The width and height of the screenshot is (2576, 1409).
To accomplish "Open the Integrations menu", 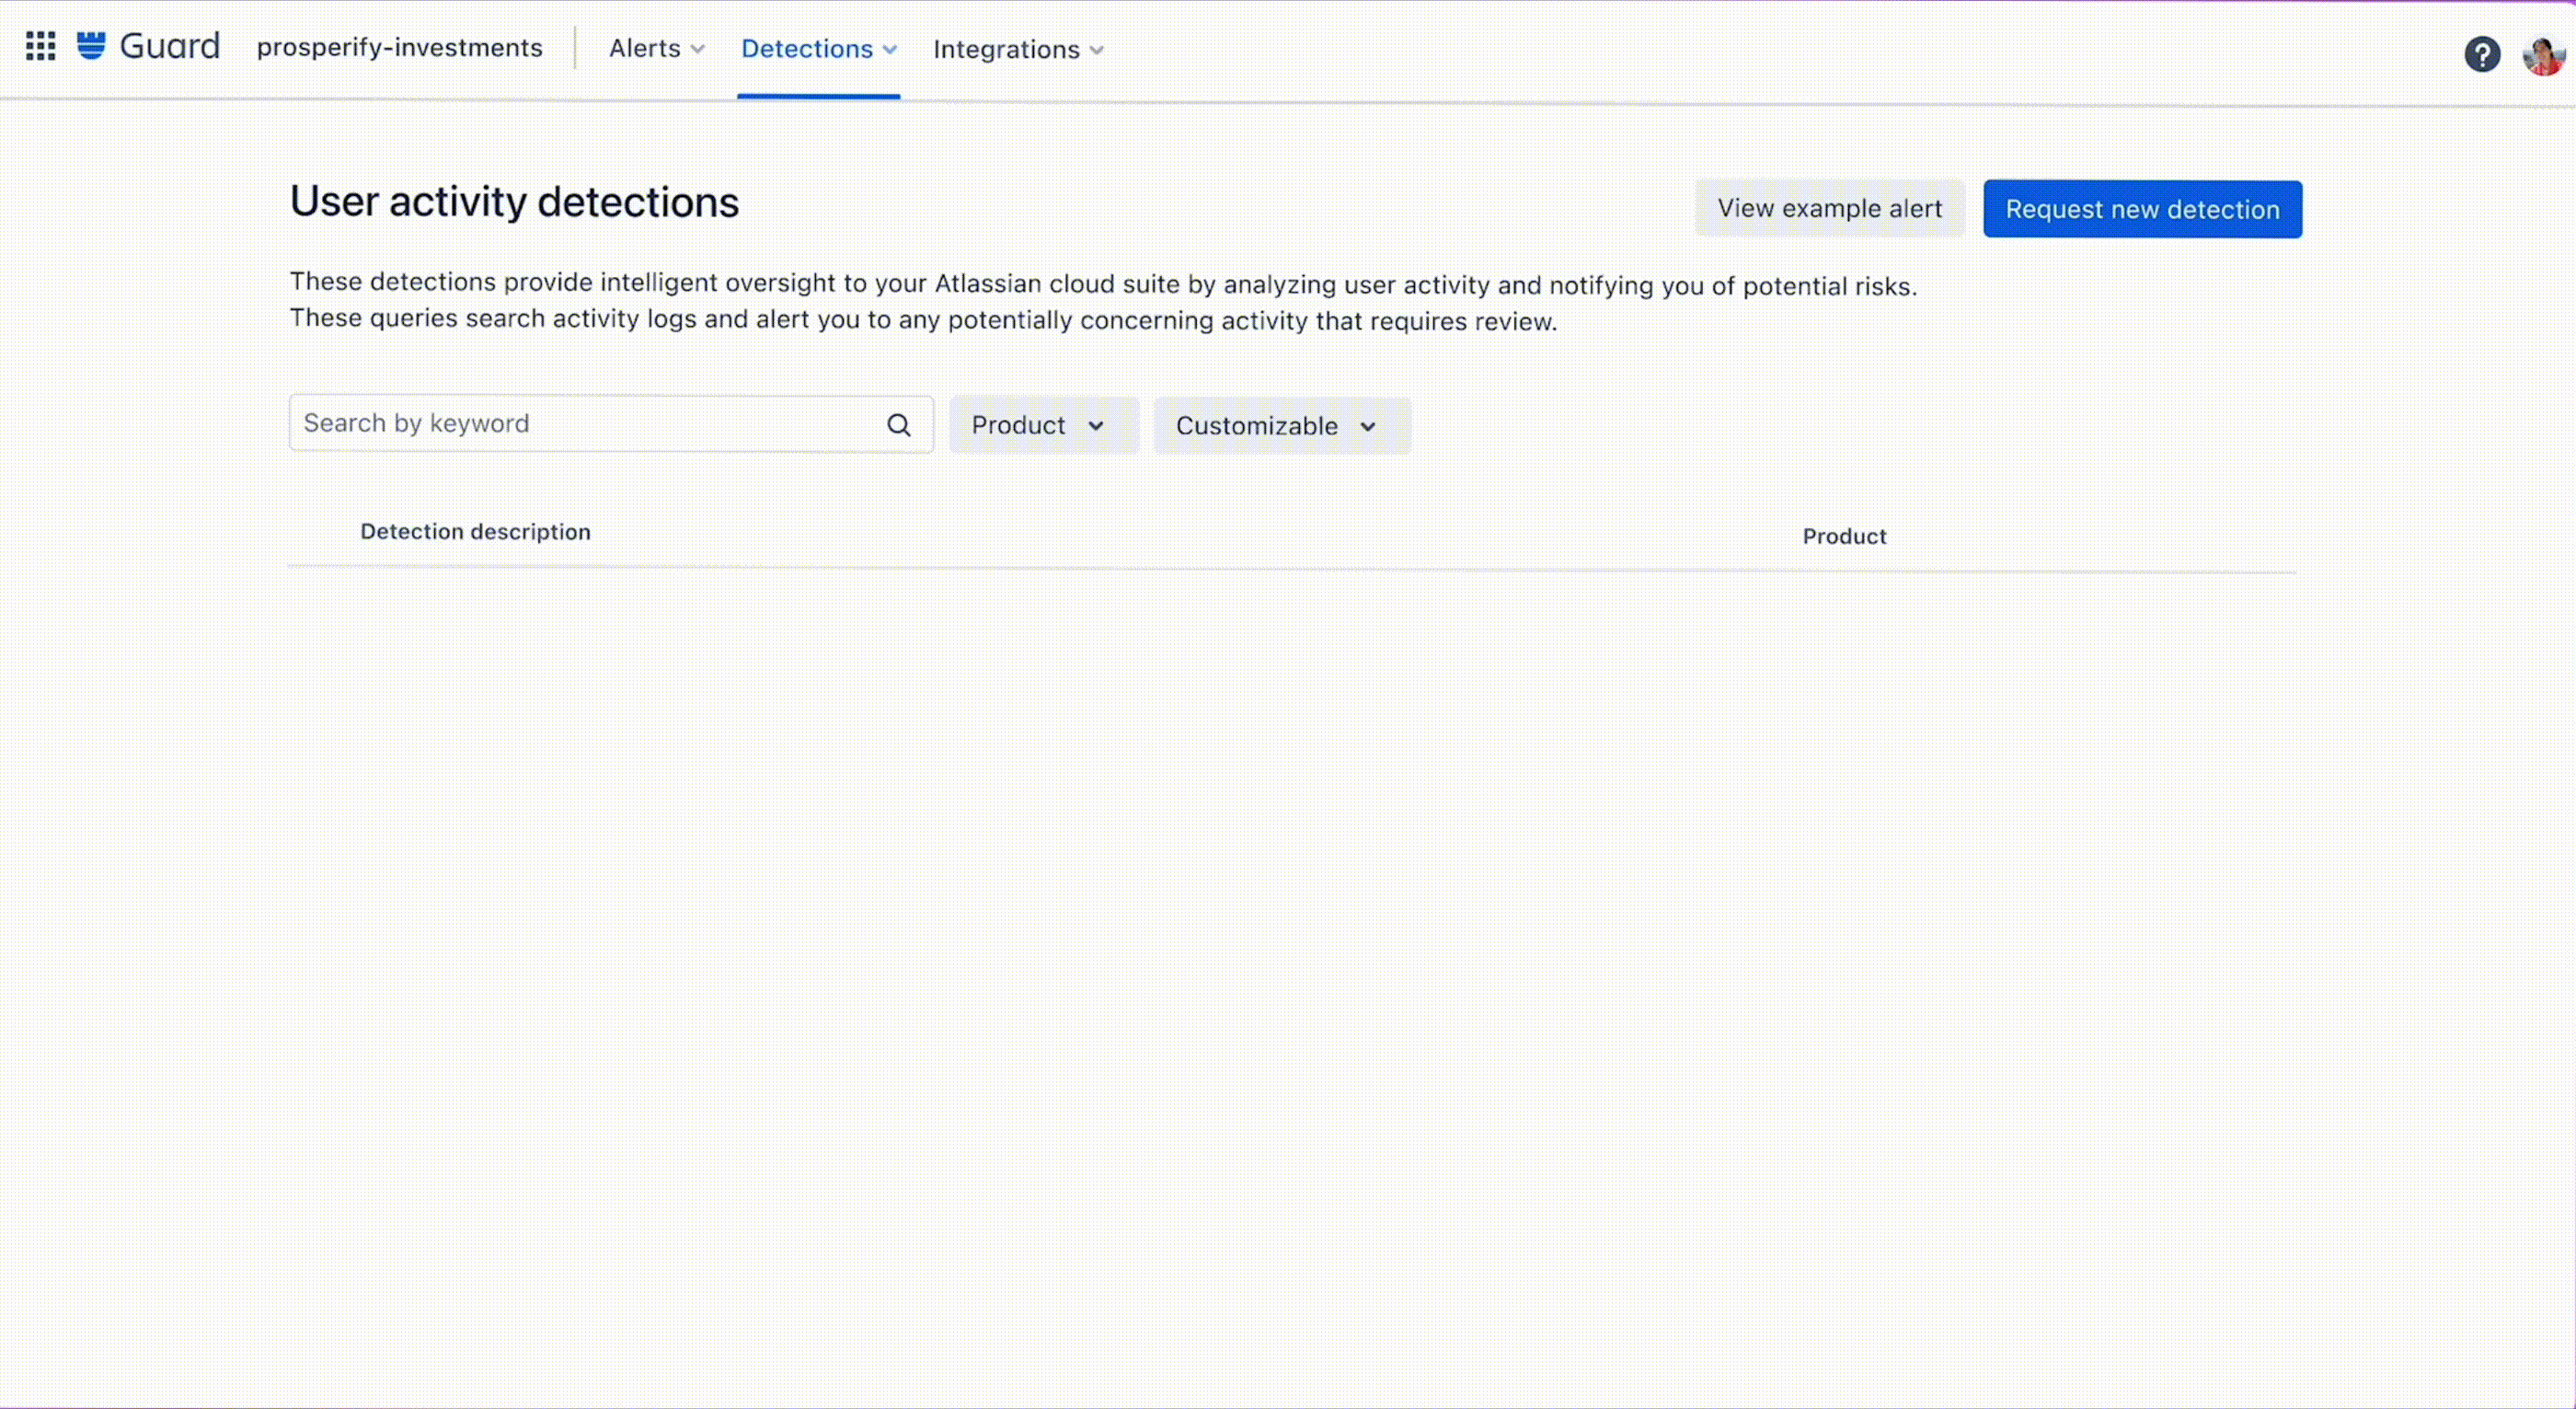I will pos(1018,50).
